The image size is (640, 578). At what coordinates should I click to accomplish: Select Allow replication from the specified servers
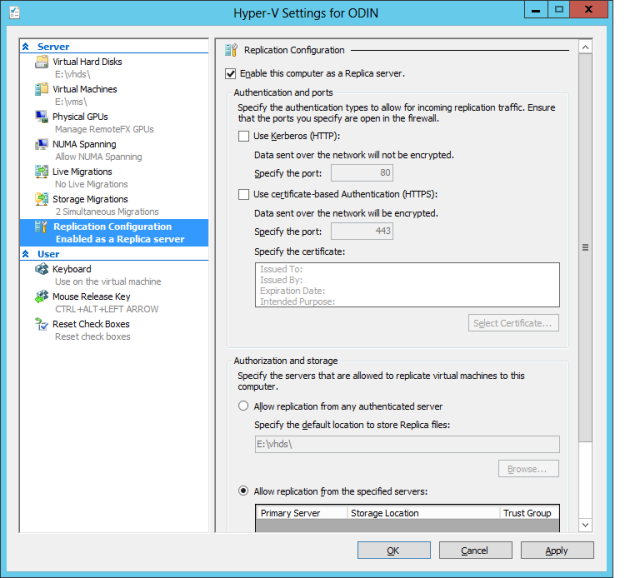point(243,491)
